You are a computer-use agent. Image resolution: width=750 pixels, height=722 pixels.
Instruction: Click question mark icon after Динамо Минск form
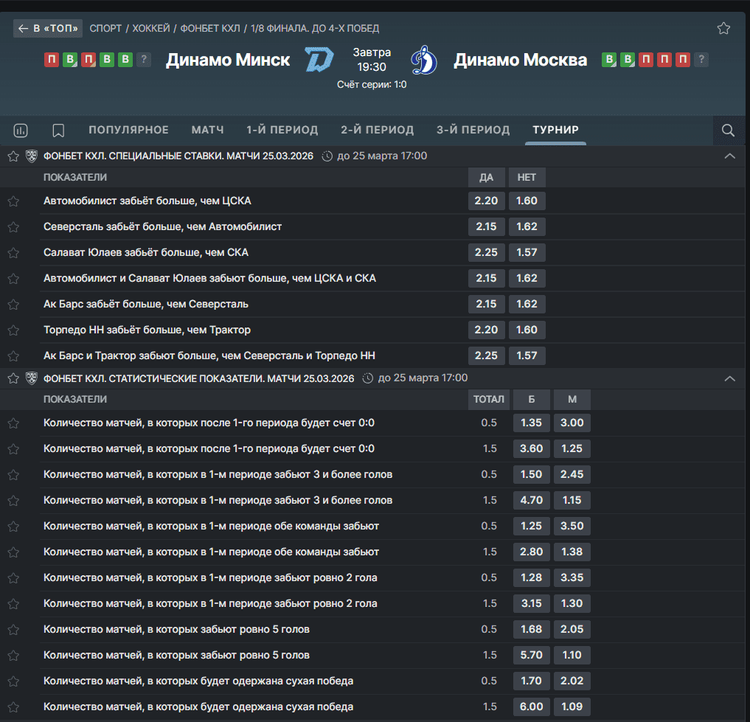point(144,60)
